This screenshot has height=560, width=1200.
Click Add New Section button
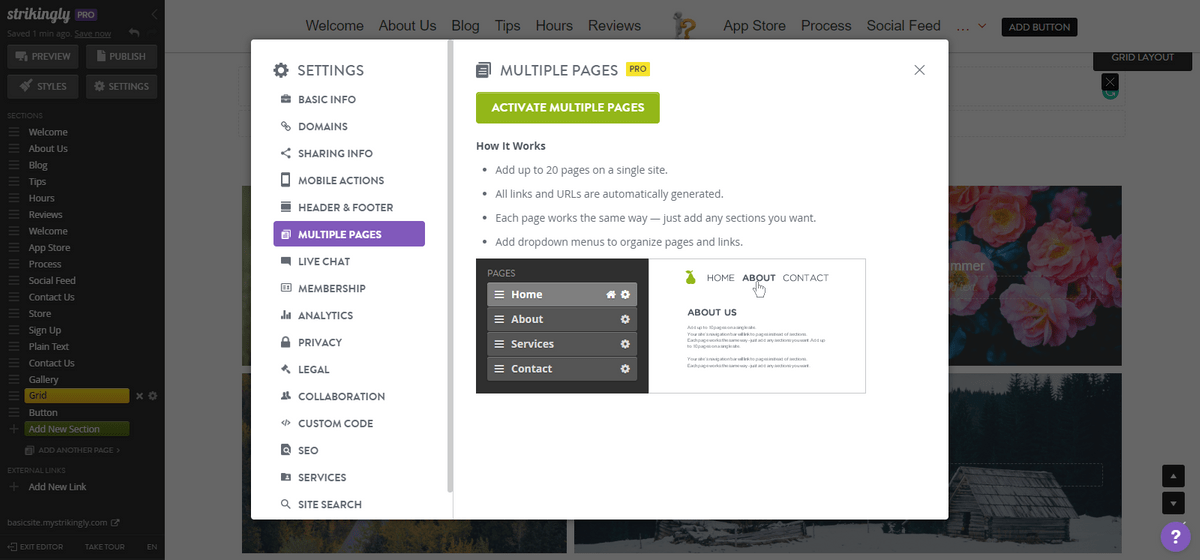click(77, 429)
